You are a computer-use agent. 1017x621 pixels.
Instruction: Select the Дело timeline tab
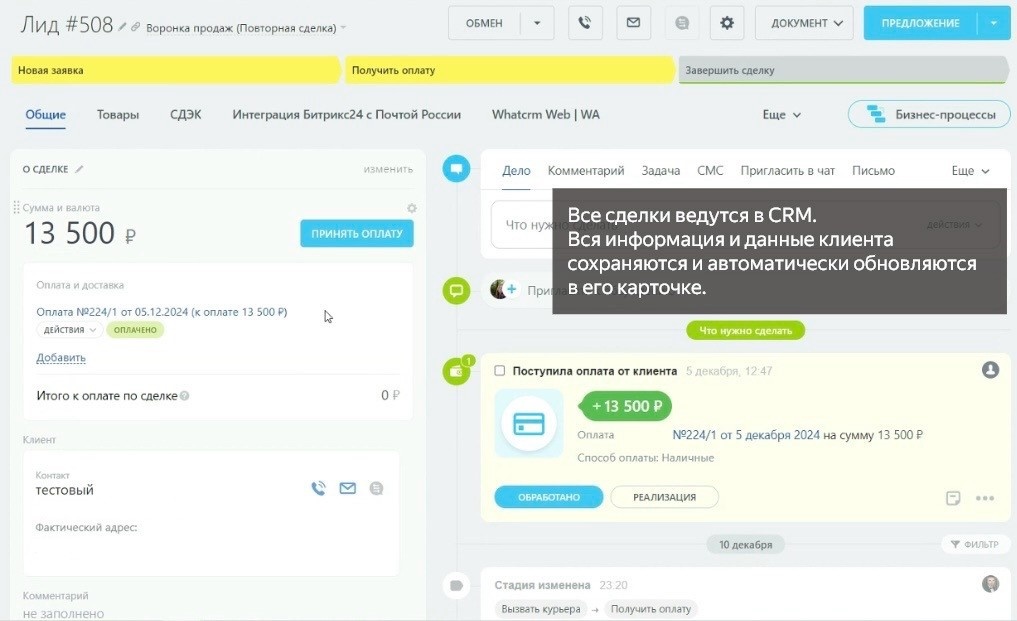(516, 171)
